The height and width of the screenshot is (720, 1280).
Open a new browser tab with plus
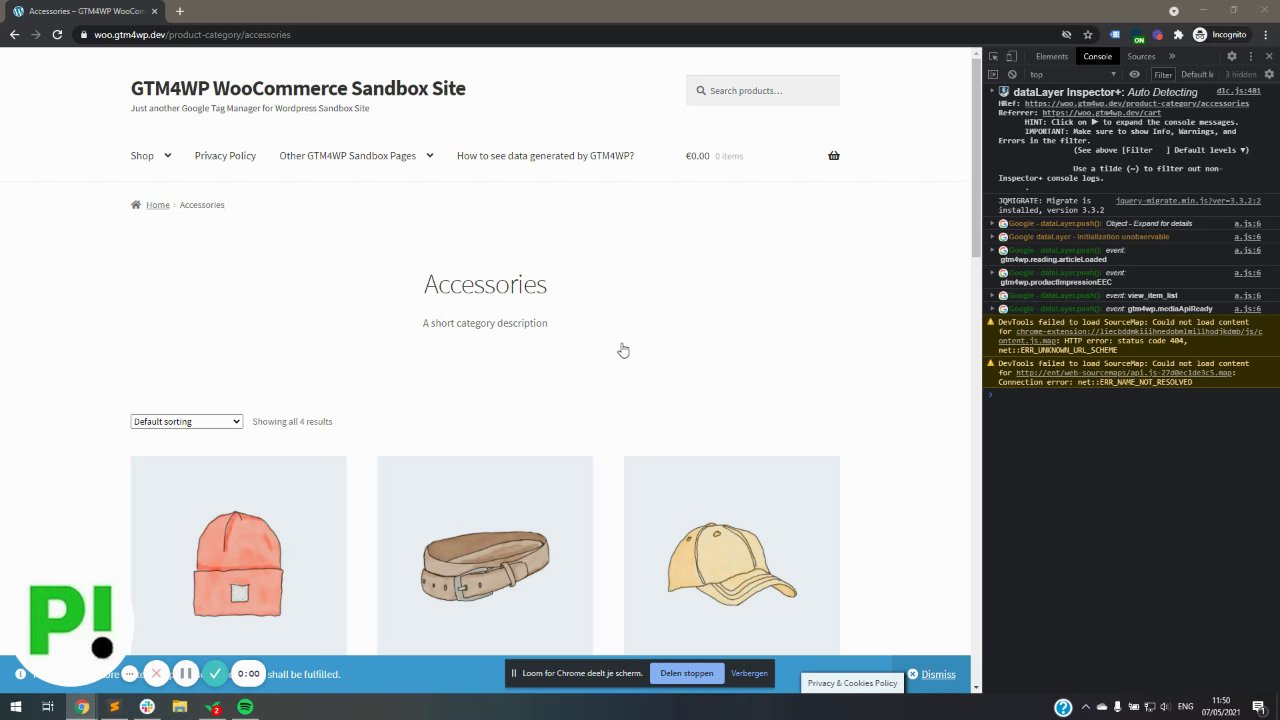180,11
